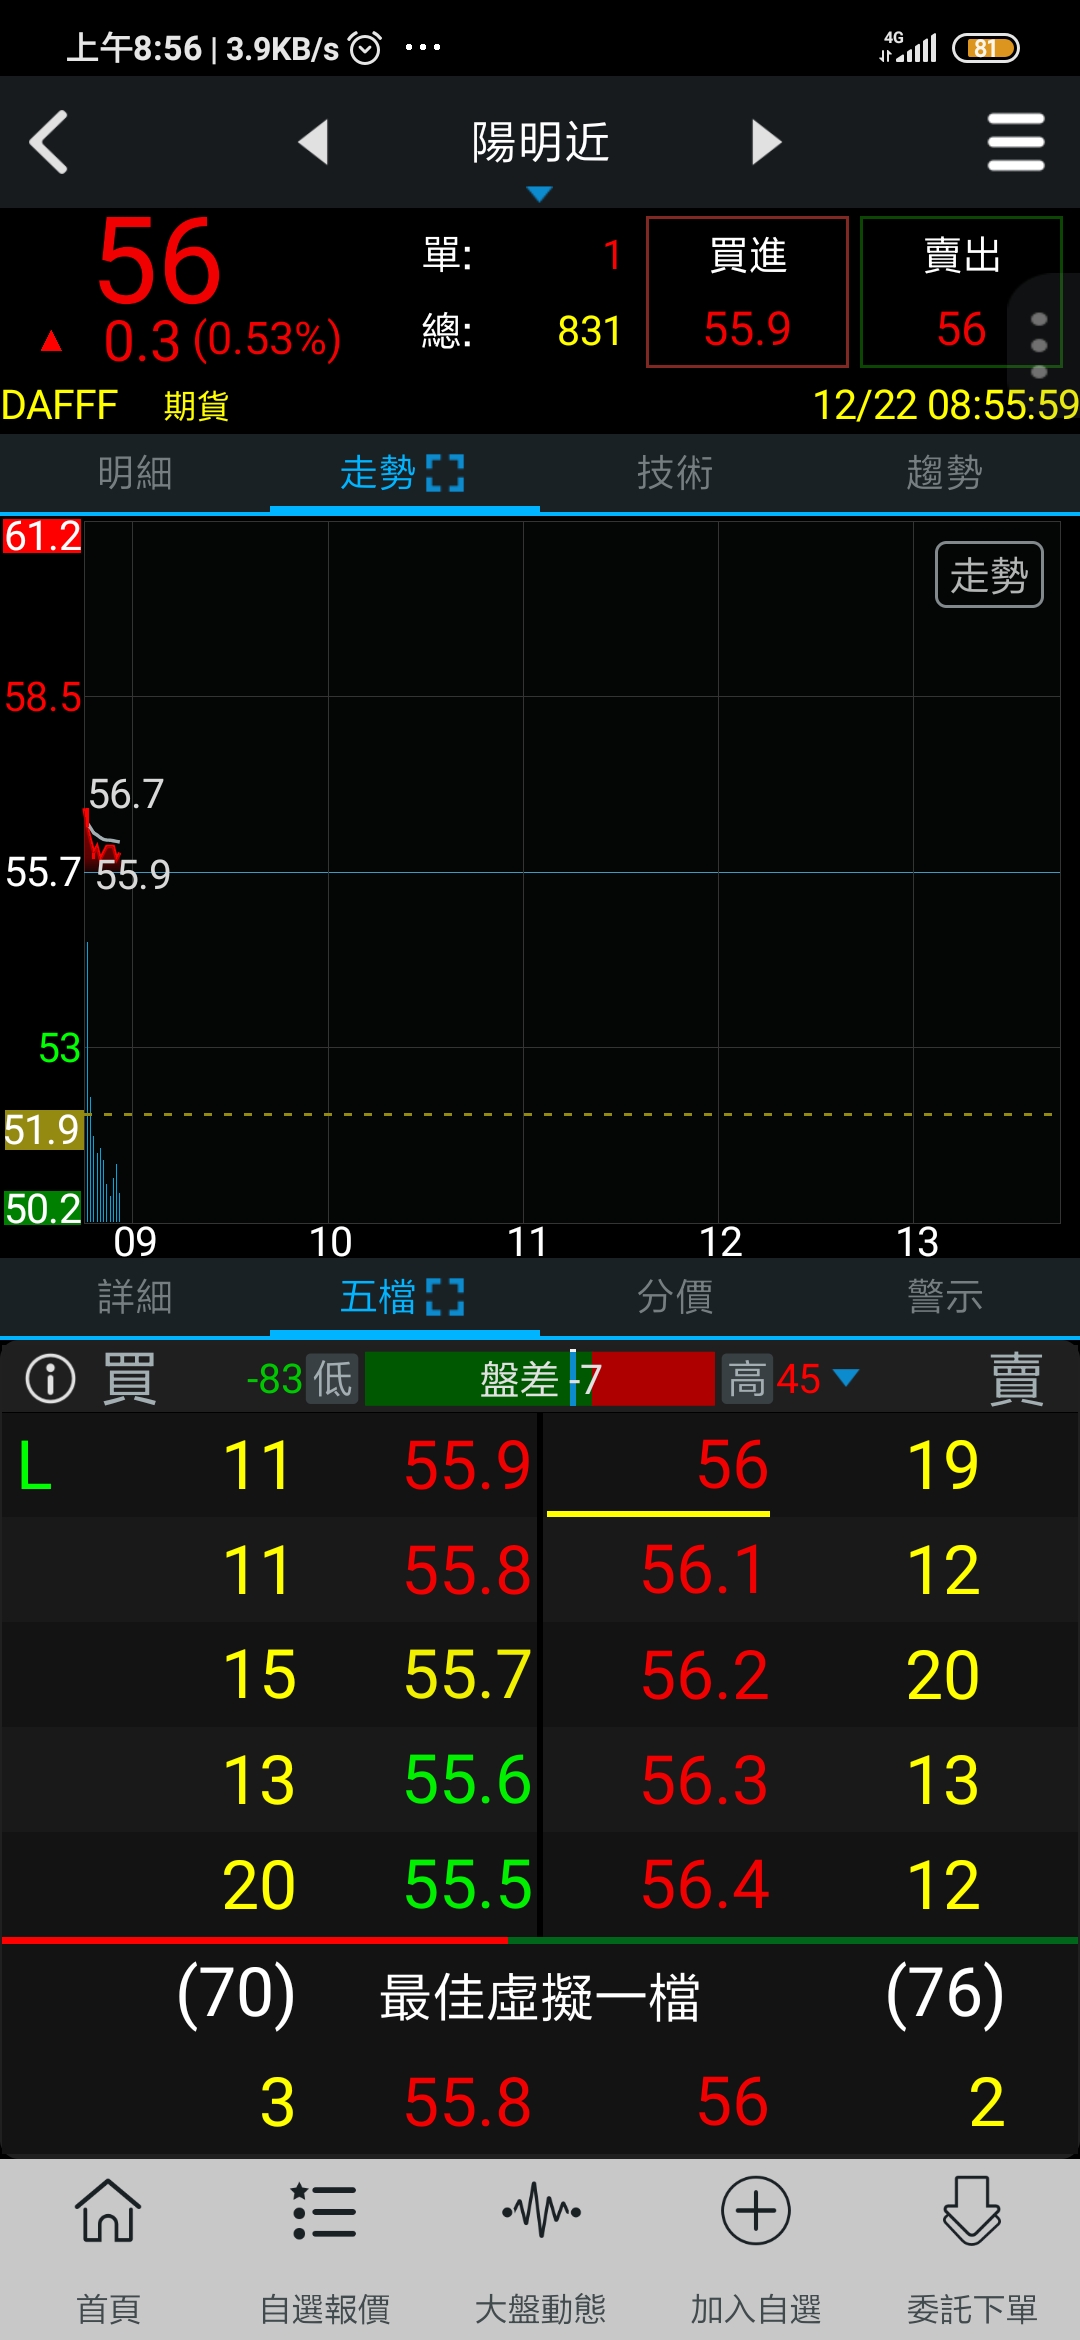Switch to the 趨勢 tab
This screenshot has width=1080, height=2340.
pos(945,472)
